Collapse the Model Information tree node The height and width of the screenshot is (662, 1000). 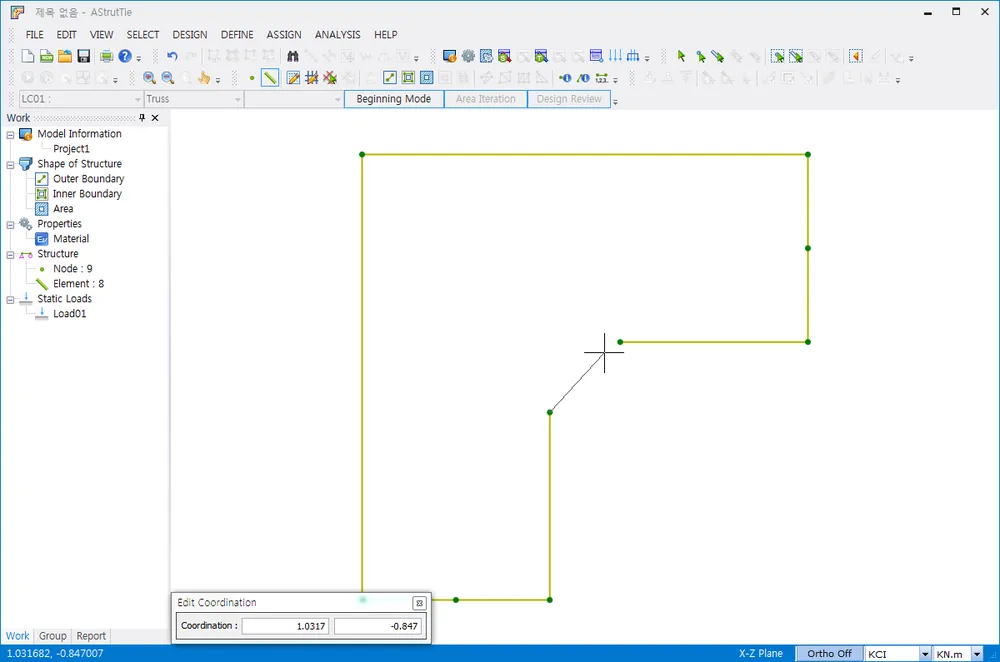pos(10,135)
